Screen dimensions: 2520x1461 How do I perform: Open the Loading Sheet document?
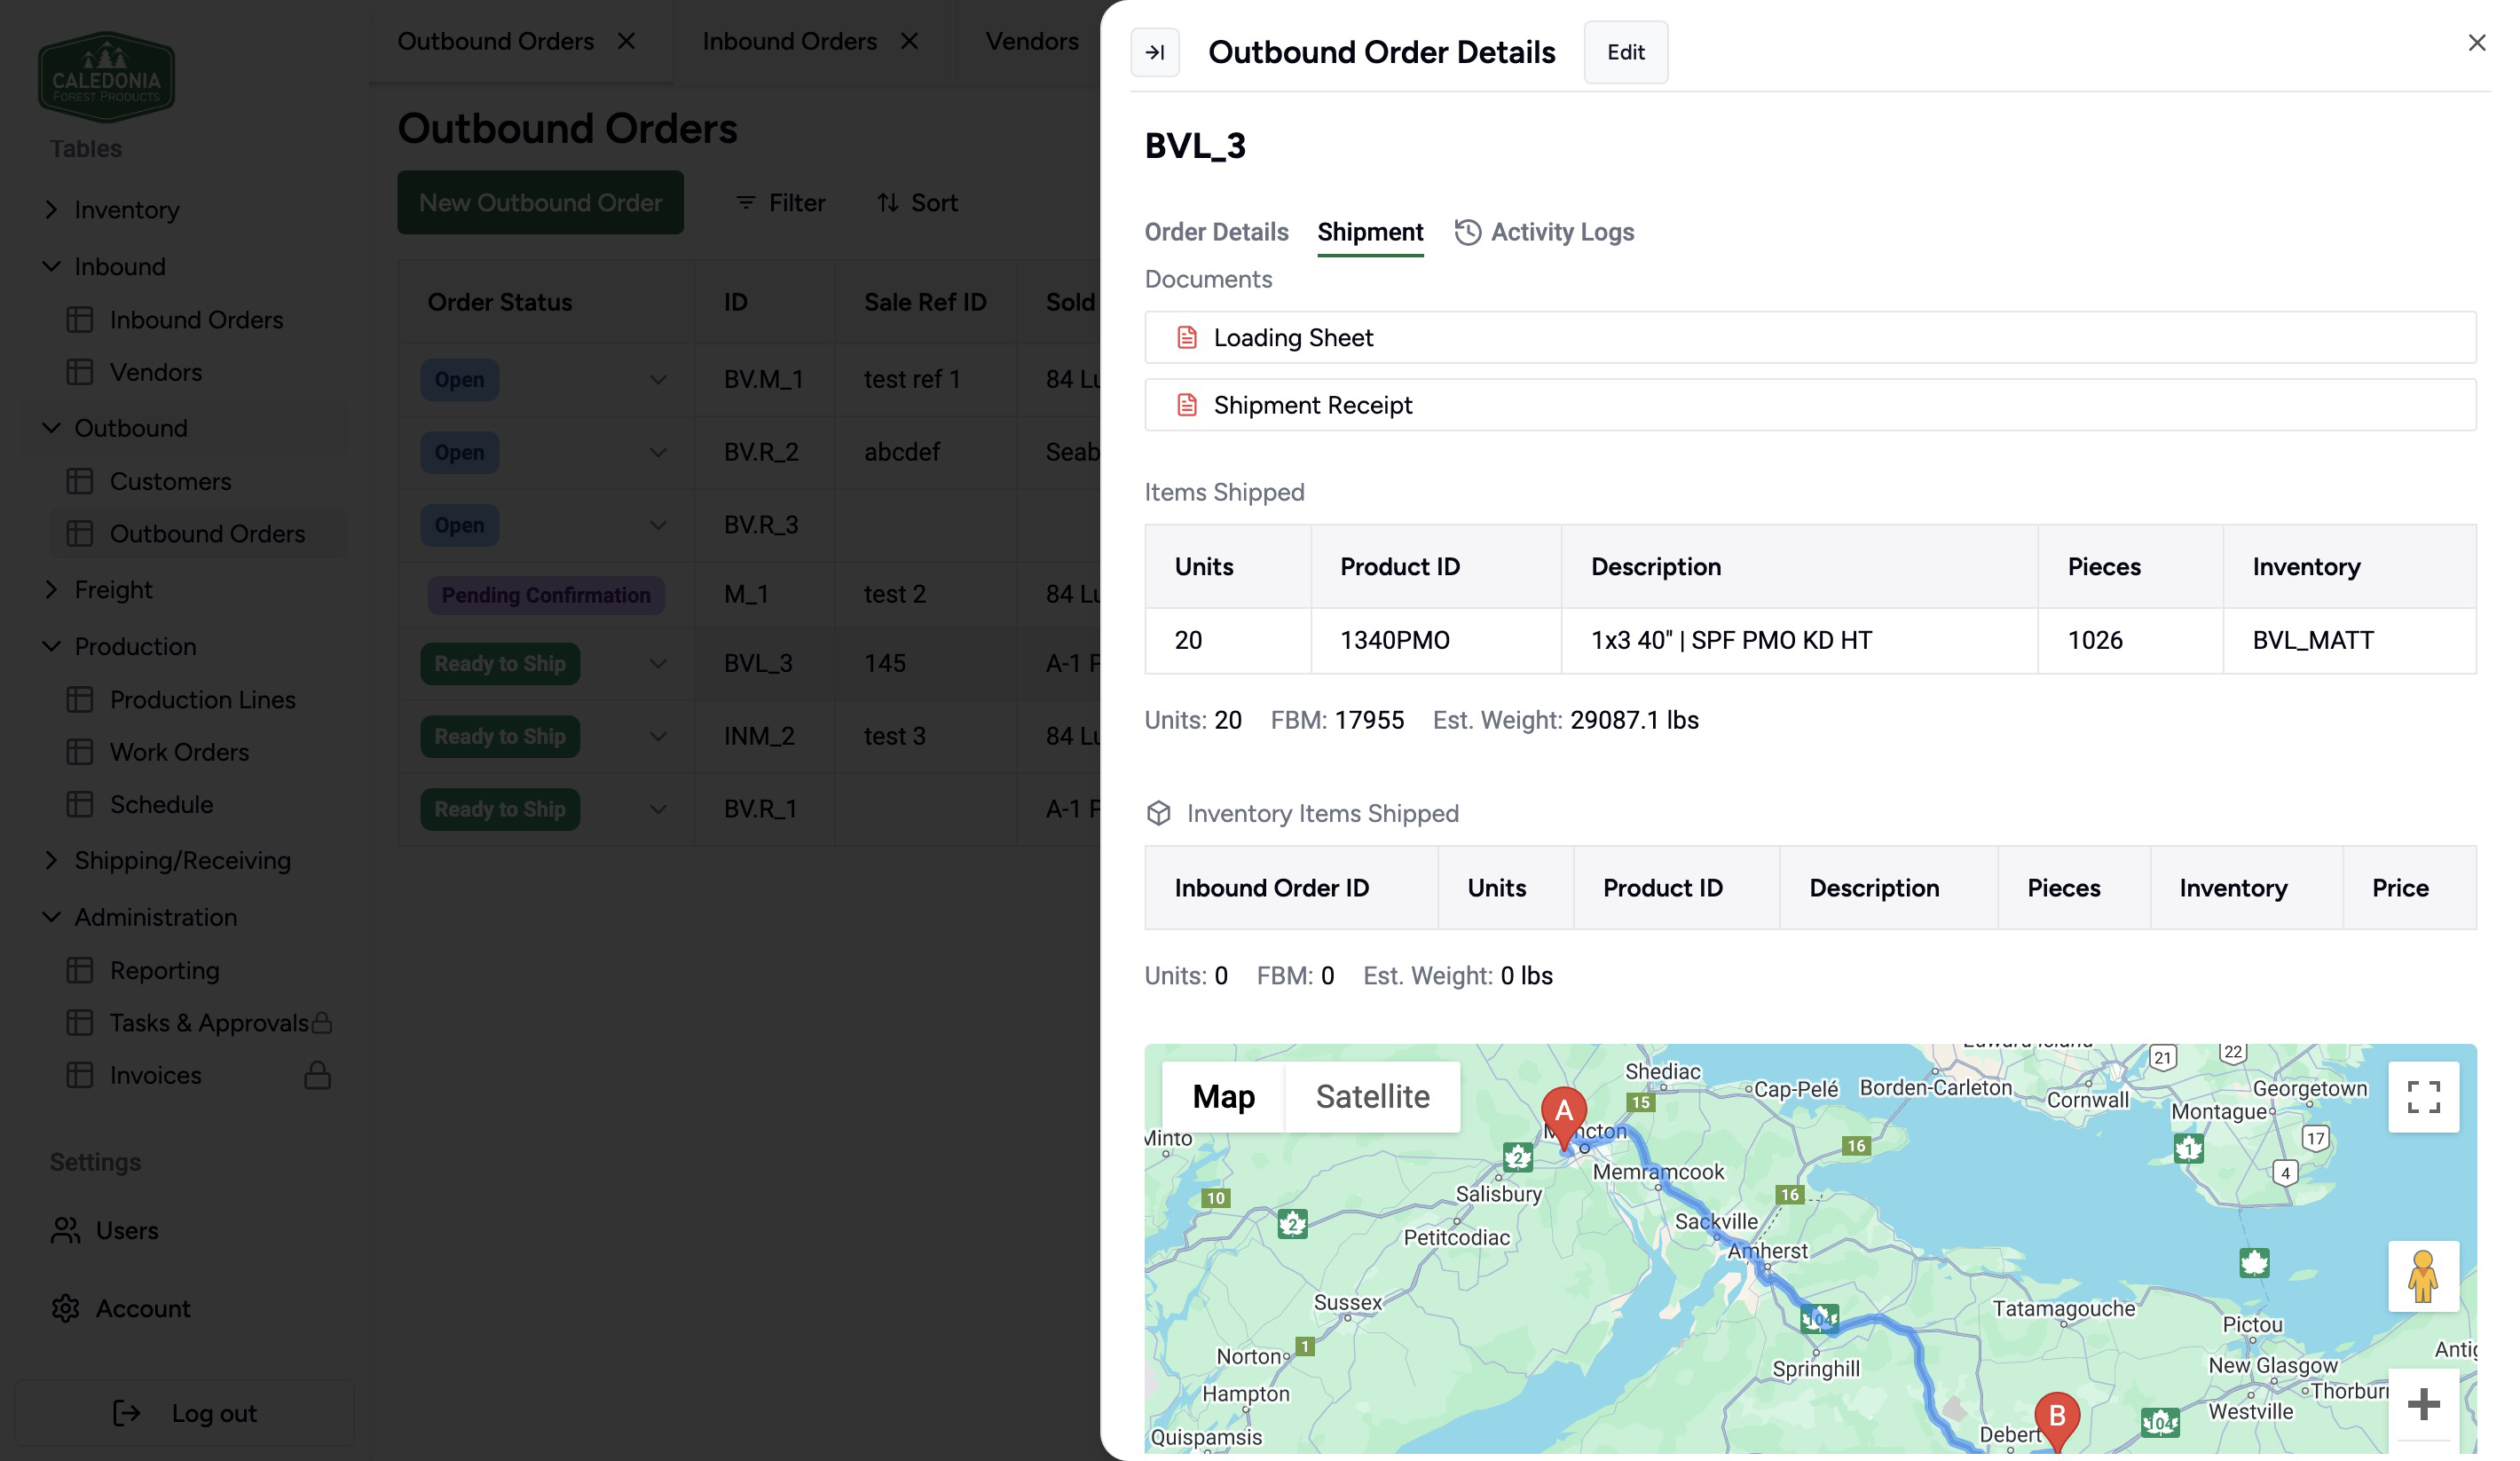pos(1810,337)
